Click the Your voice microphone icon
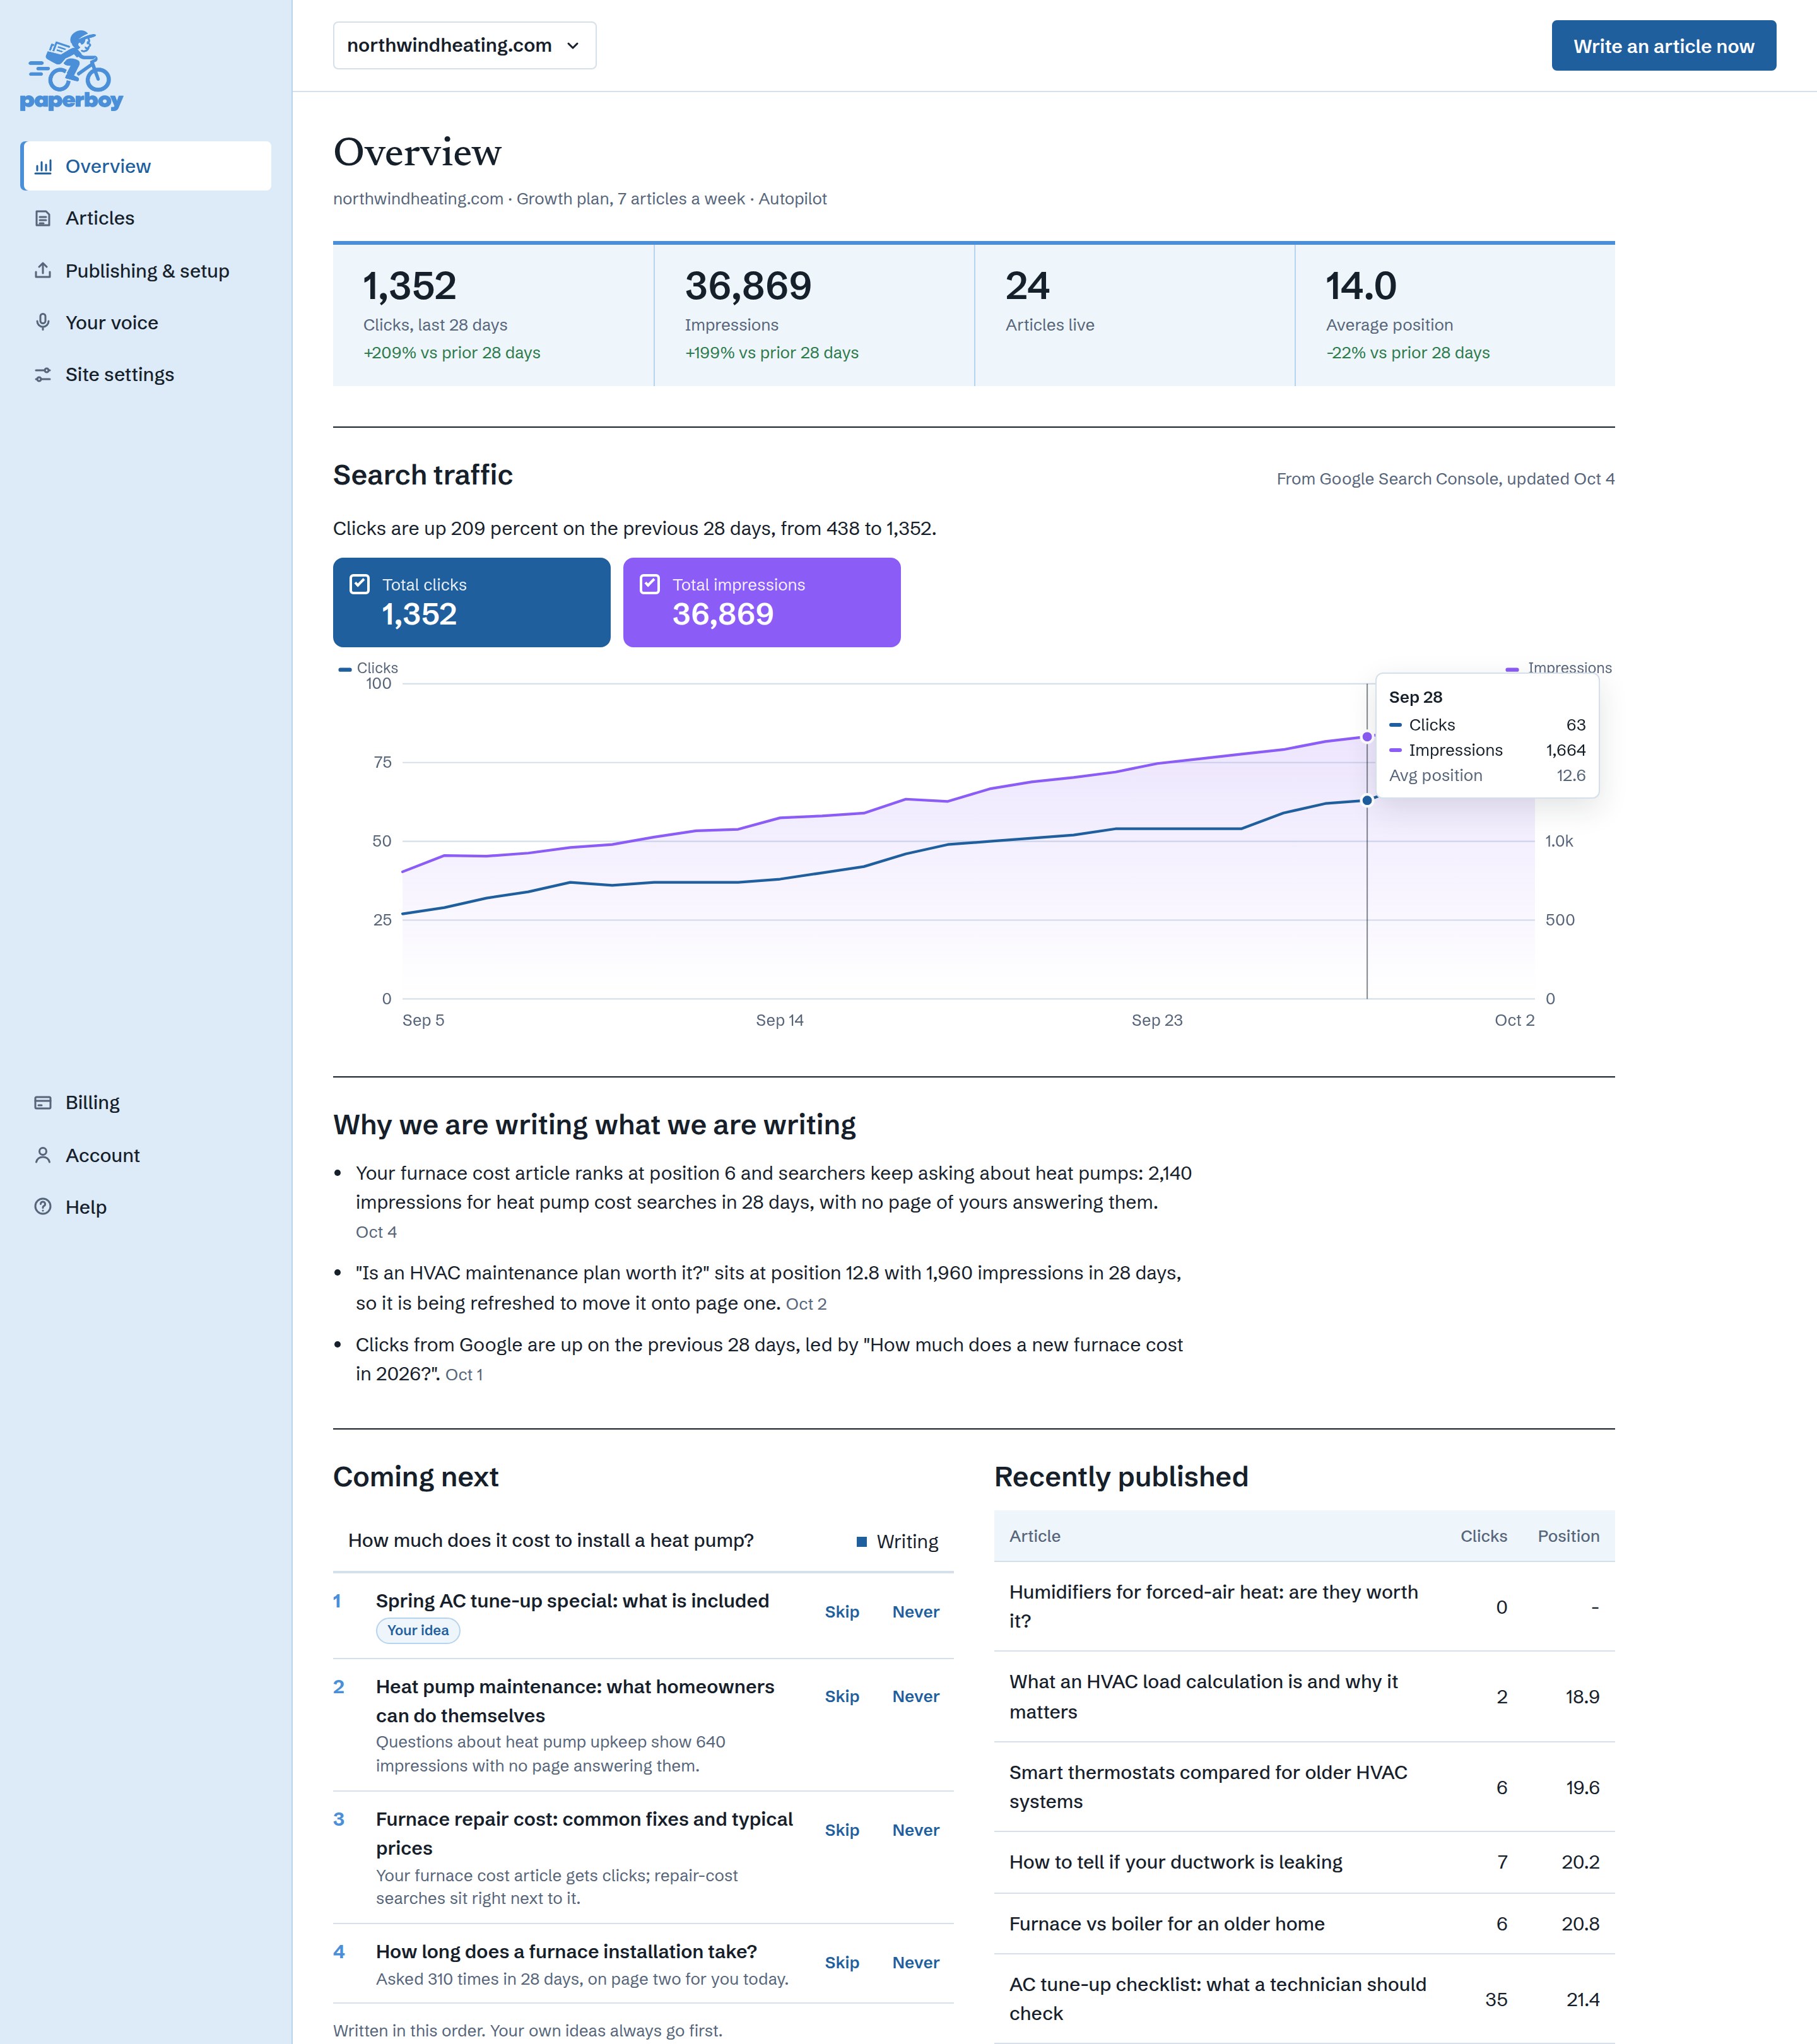This screenshot has width=1817, height=2044. tap(43, 322)
